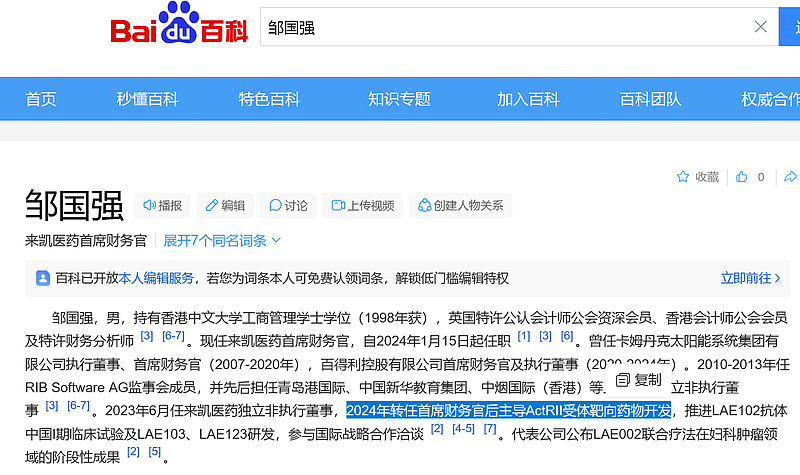Screen dimensions: 800x475
Task: Open the 权威合作 navigation tab
Action: 770,99
